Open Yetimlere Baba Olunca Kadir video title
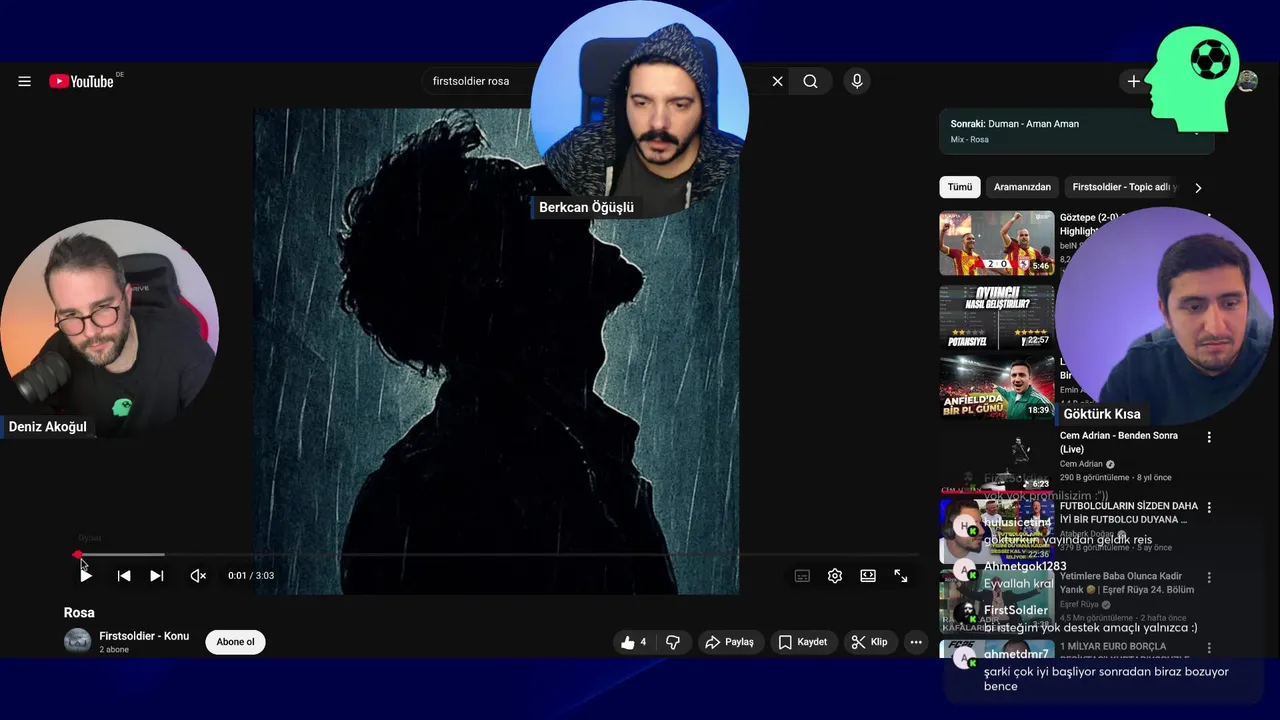 [x=1127, y=582]
